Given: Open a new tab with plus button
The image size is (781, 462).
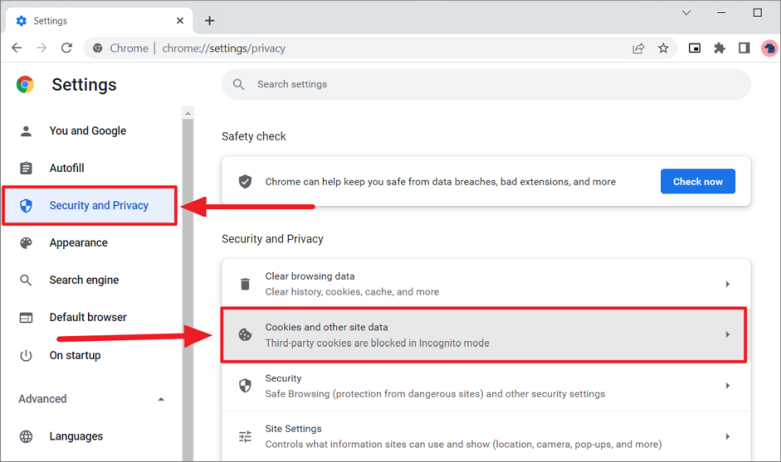Looking at the screenshot, I should click(209, 20).
